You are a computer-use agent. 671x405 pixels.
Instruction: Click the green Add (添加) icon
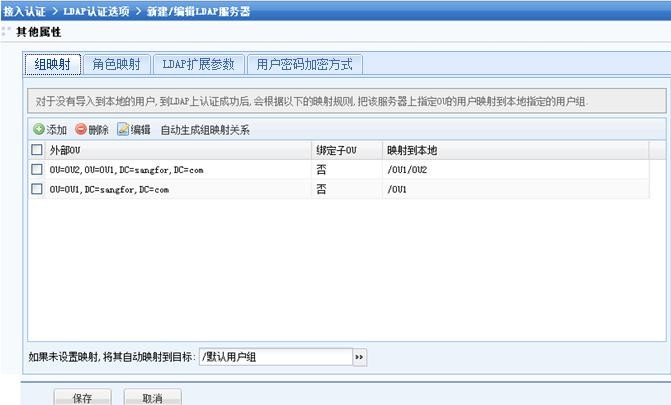click(39, 130)
